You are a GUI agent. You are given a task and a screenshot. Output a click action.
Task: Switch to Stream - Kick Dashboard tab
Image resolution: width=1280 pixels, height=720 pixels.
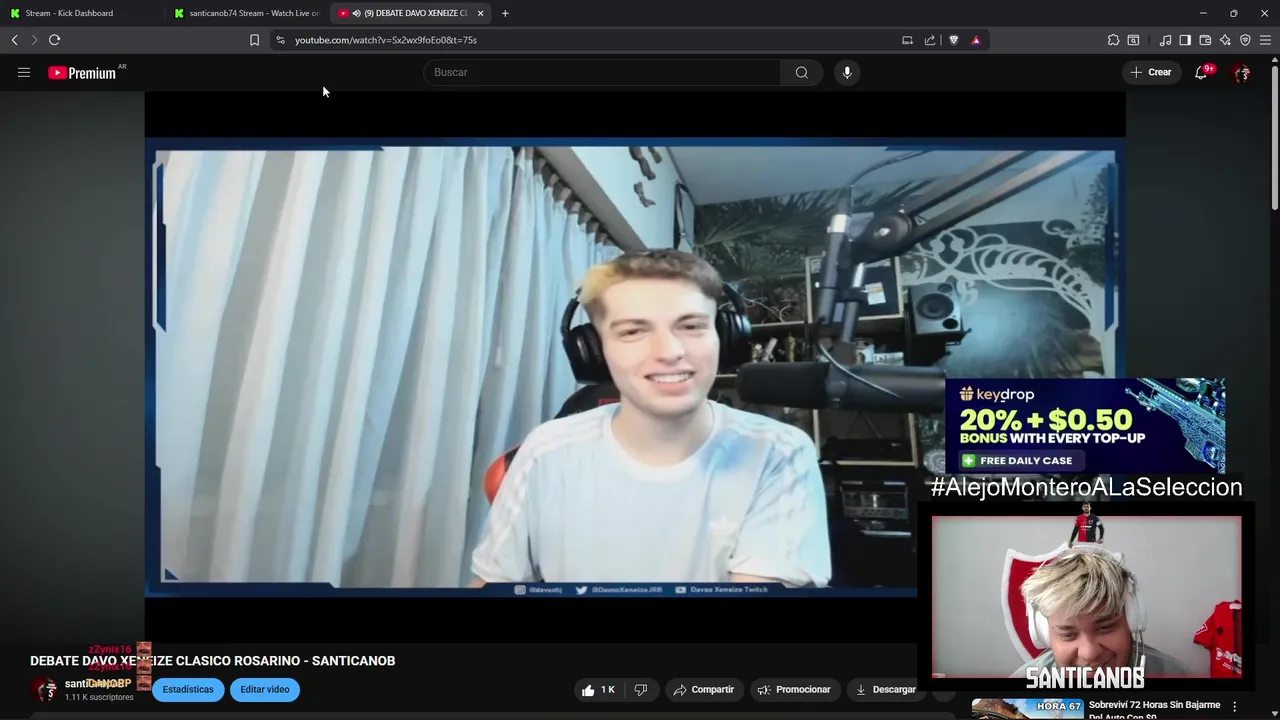80,13
